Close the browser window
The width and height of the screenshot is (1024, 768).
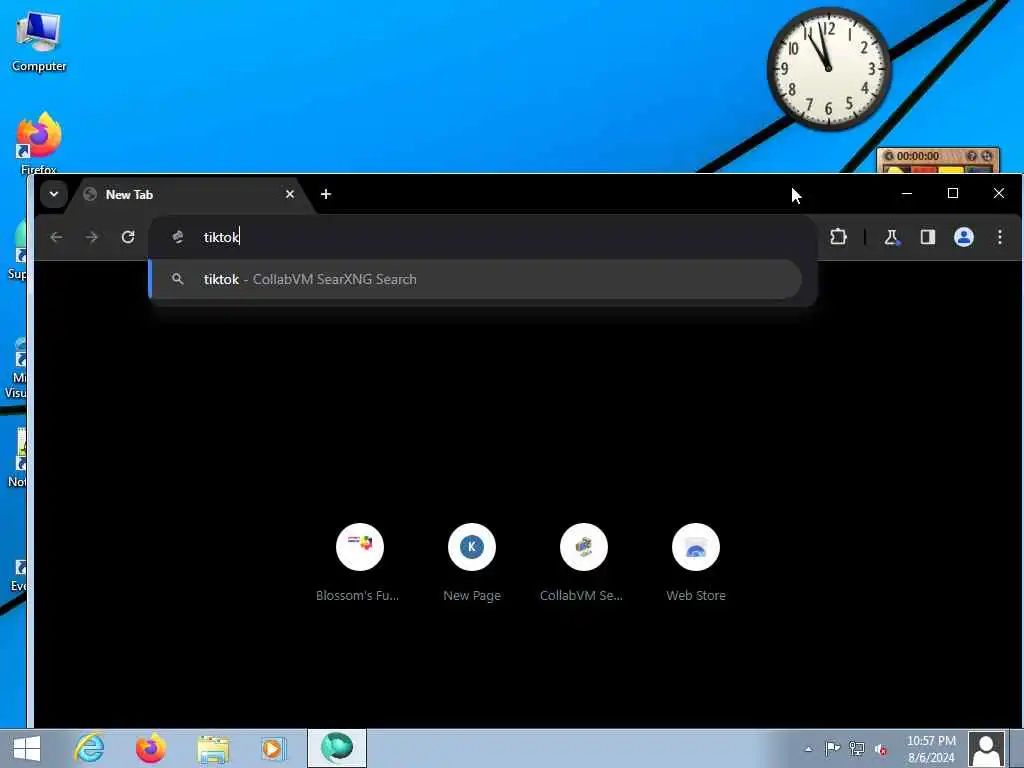click(999, 193)
